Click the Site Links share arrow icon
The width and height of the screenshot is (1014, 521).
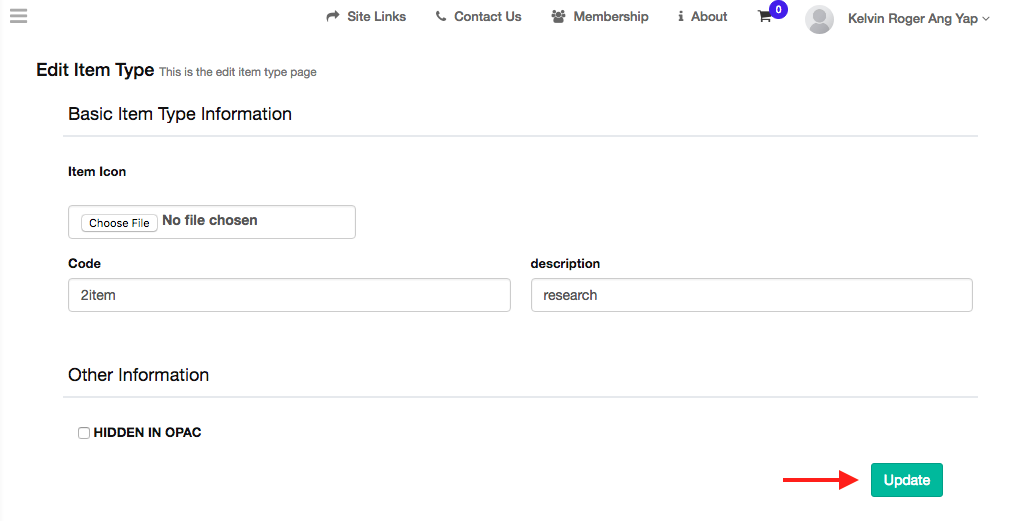(332, 16)
